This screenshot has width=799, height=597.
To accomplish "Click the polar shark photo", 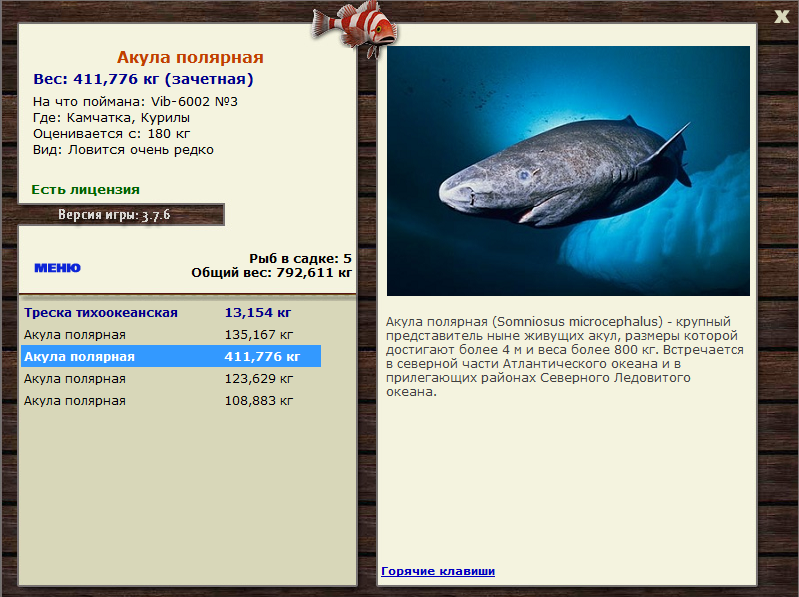I will (568, 171).
